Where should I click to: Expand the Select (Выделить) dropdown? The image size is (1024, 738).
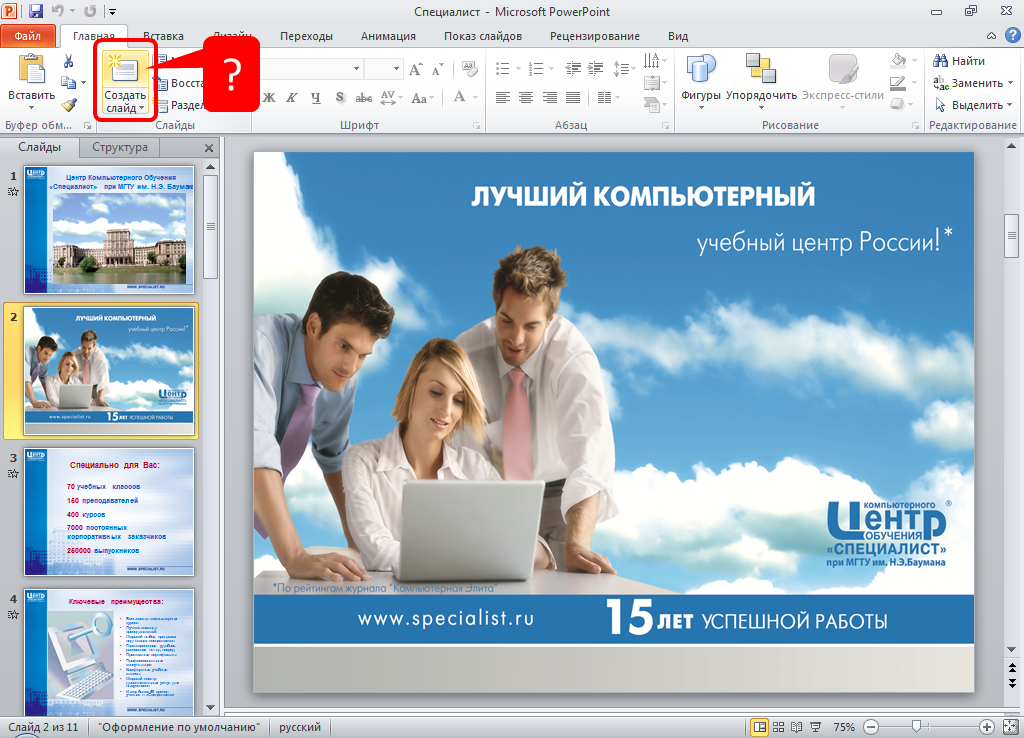pos(1011,105)
